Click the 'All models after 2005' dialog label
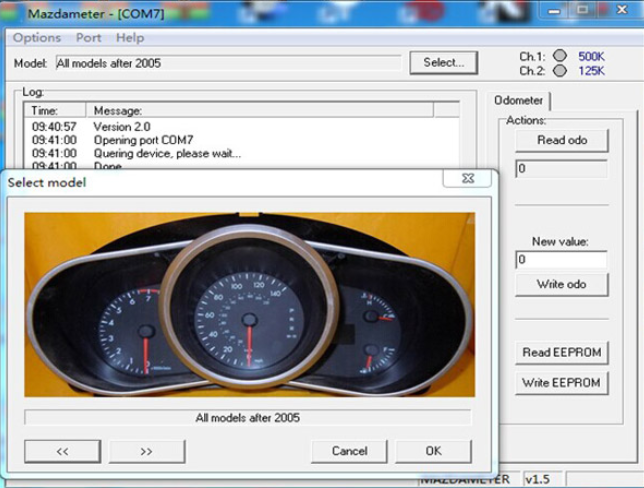This screenshot has height=488, width=644. (248, 418)
